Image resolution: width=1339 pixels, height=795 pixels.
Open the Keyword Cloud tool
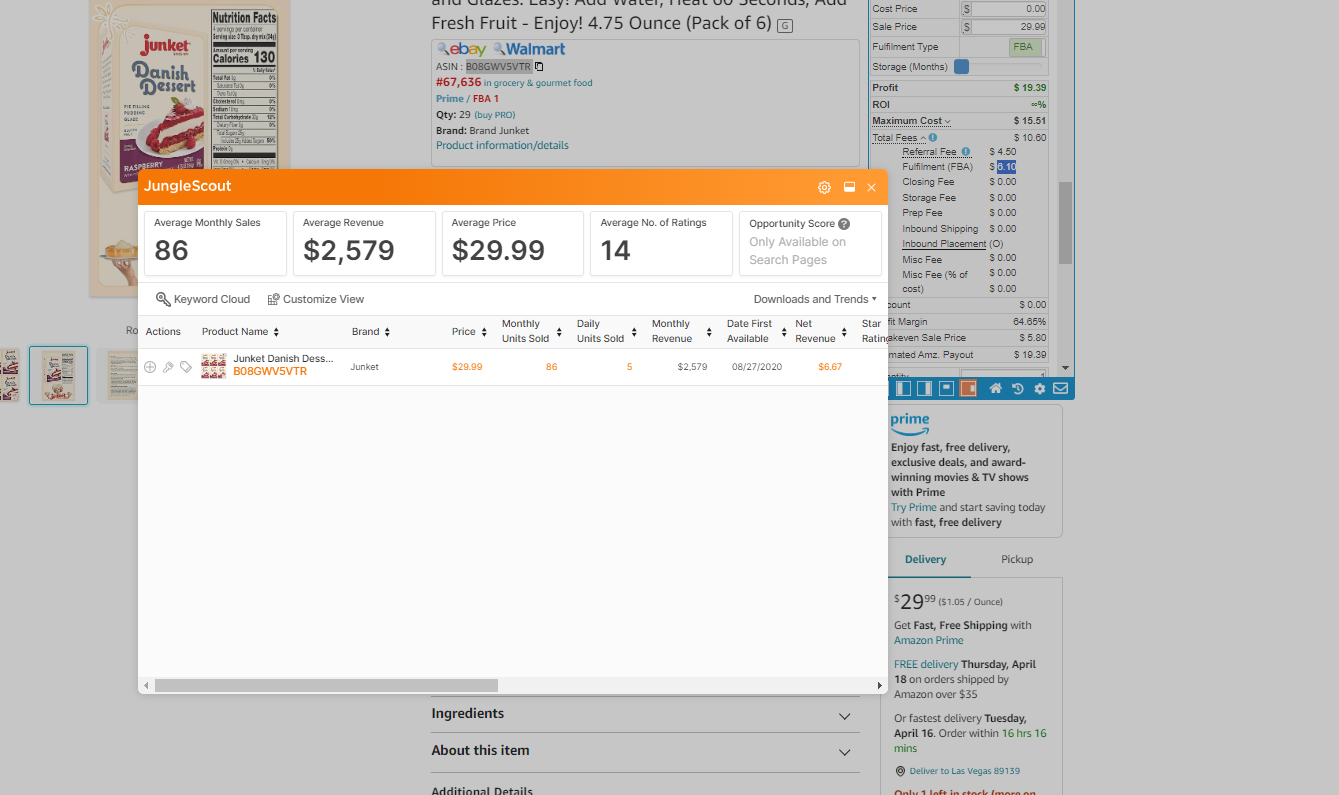tap(203, 299)
